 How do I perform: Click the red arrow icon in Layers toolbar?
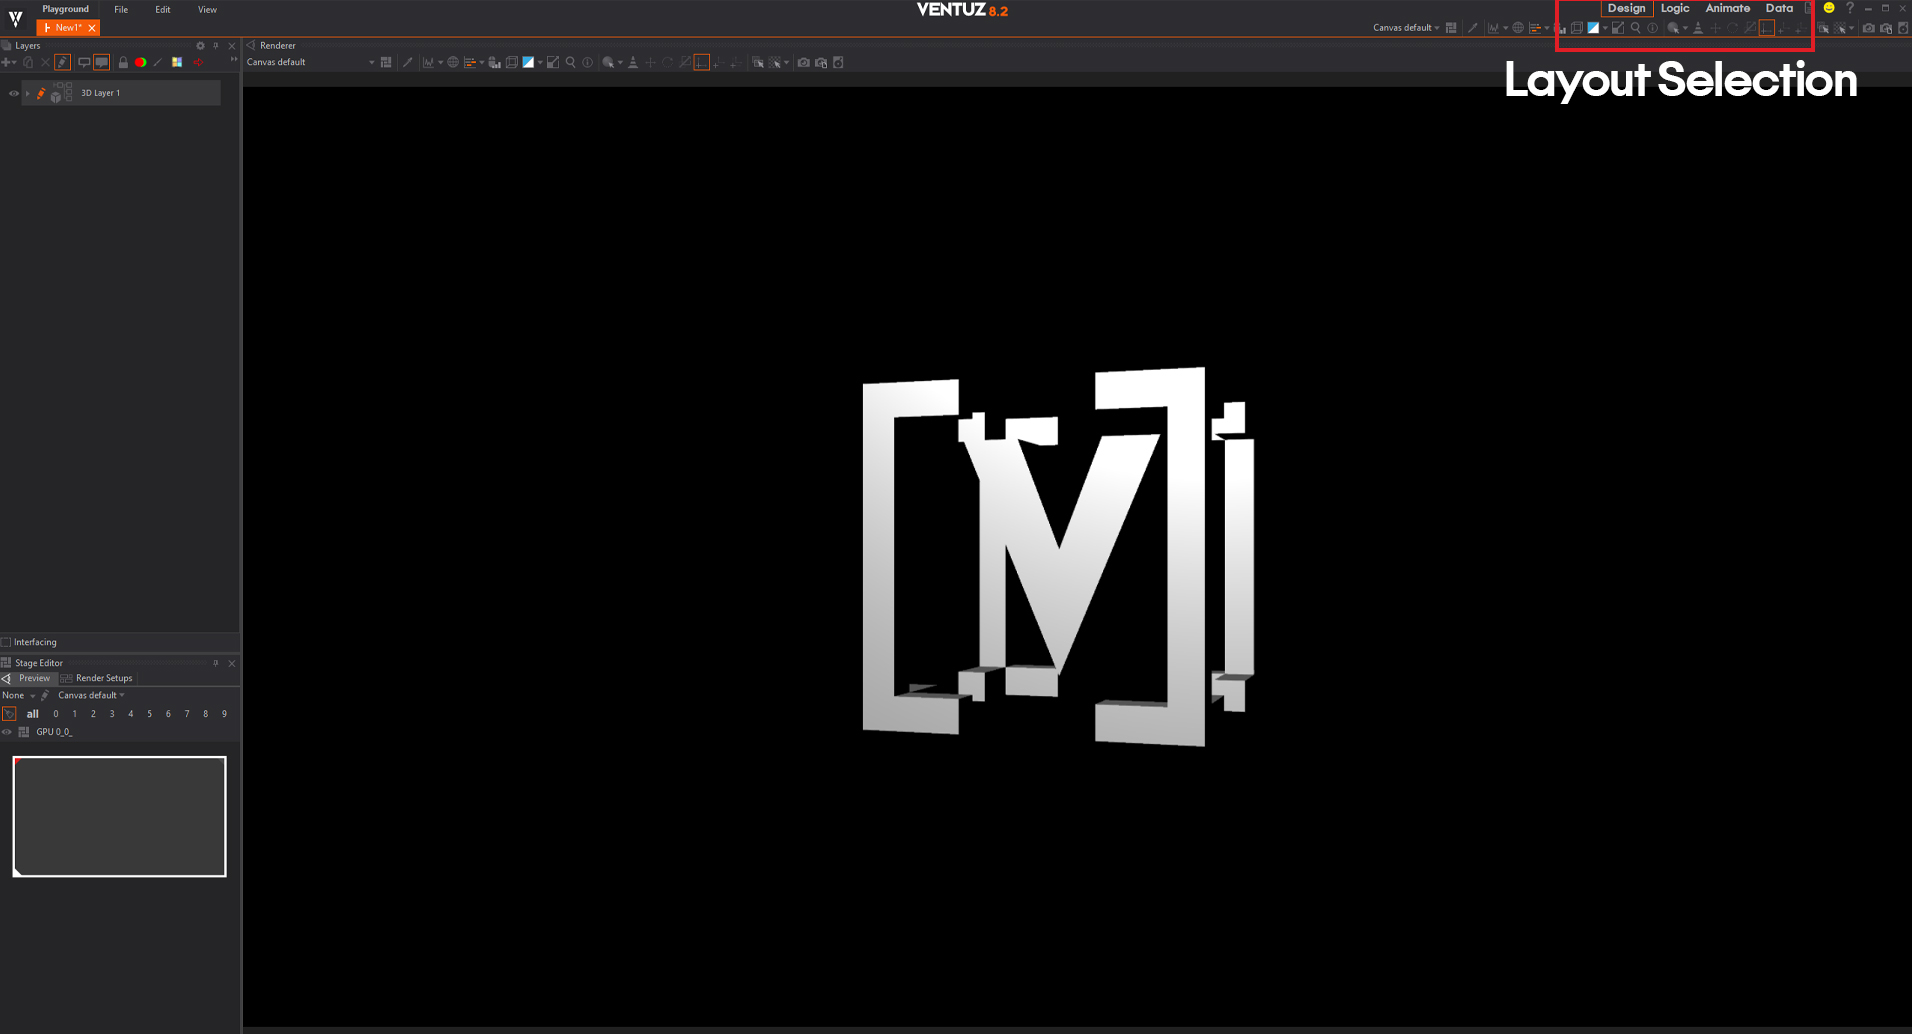198,63
